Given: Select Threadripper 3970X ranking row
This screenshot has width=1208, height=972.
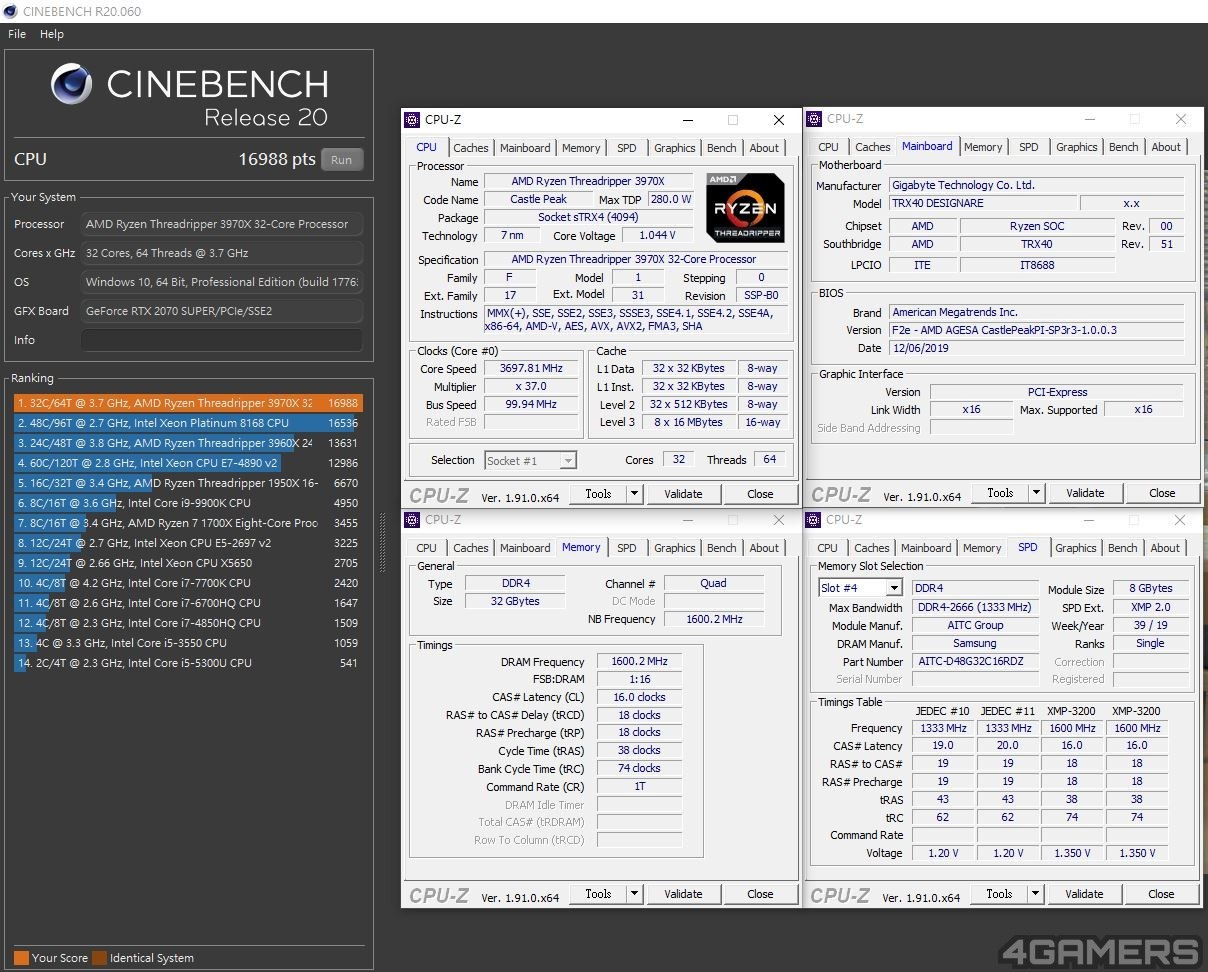Looking at the screenshot, I should [188, 403].
